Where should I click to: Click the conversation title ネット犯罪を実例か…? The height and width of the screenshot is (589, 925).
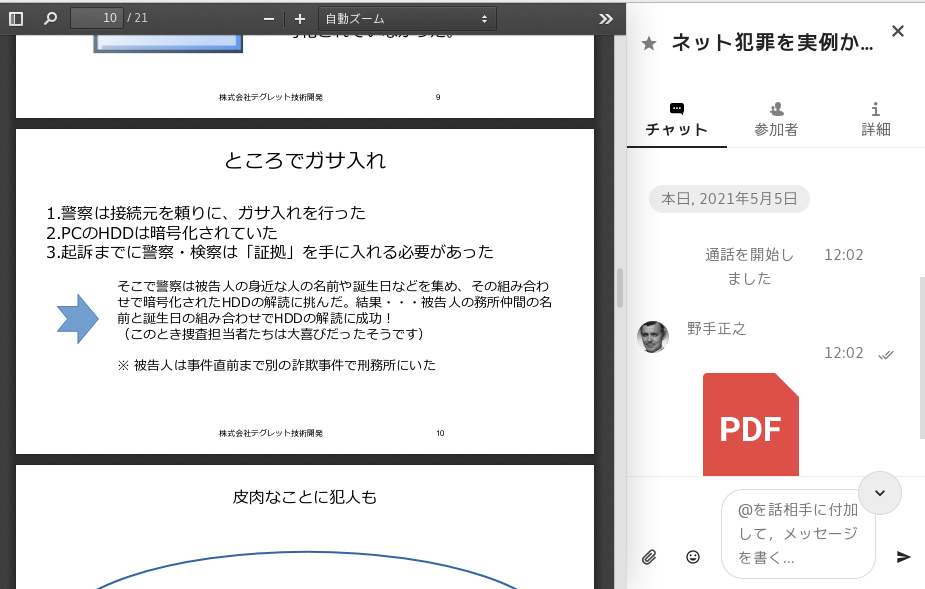point(772,42)
